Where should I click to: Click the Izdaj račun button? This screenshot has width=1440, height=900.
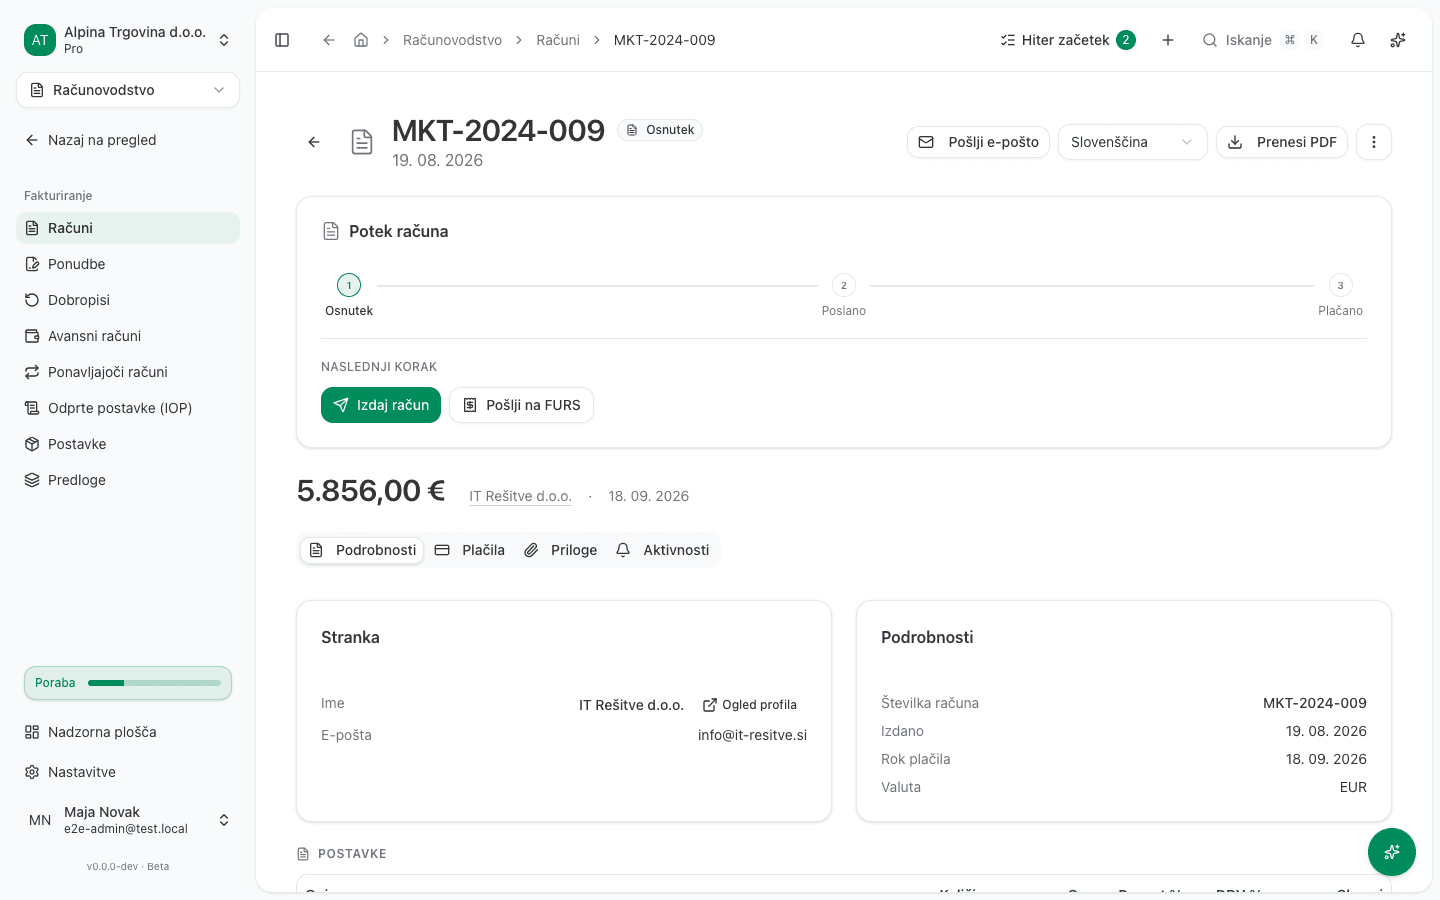coord(381,405)
